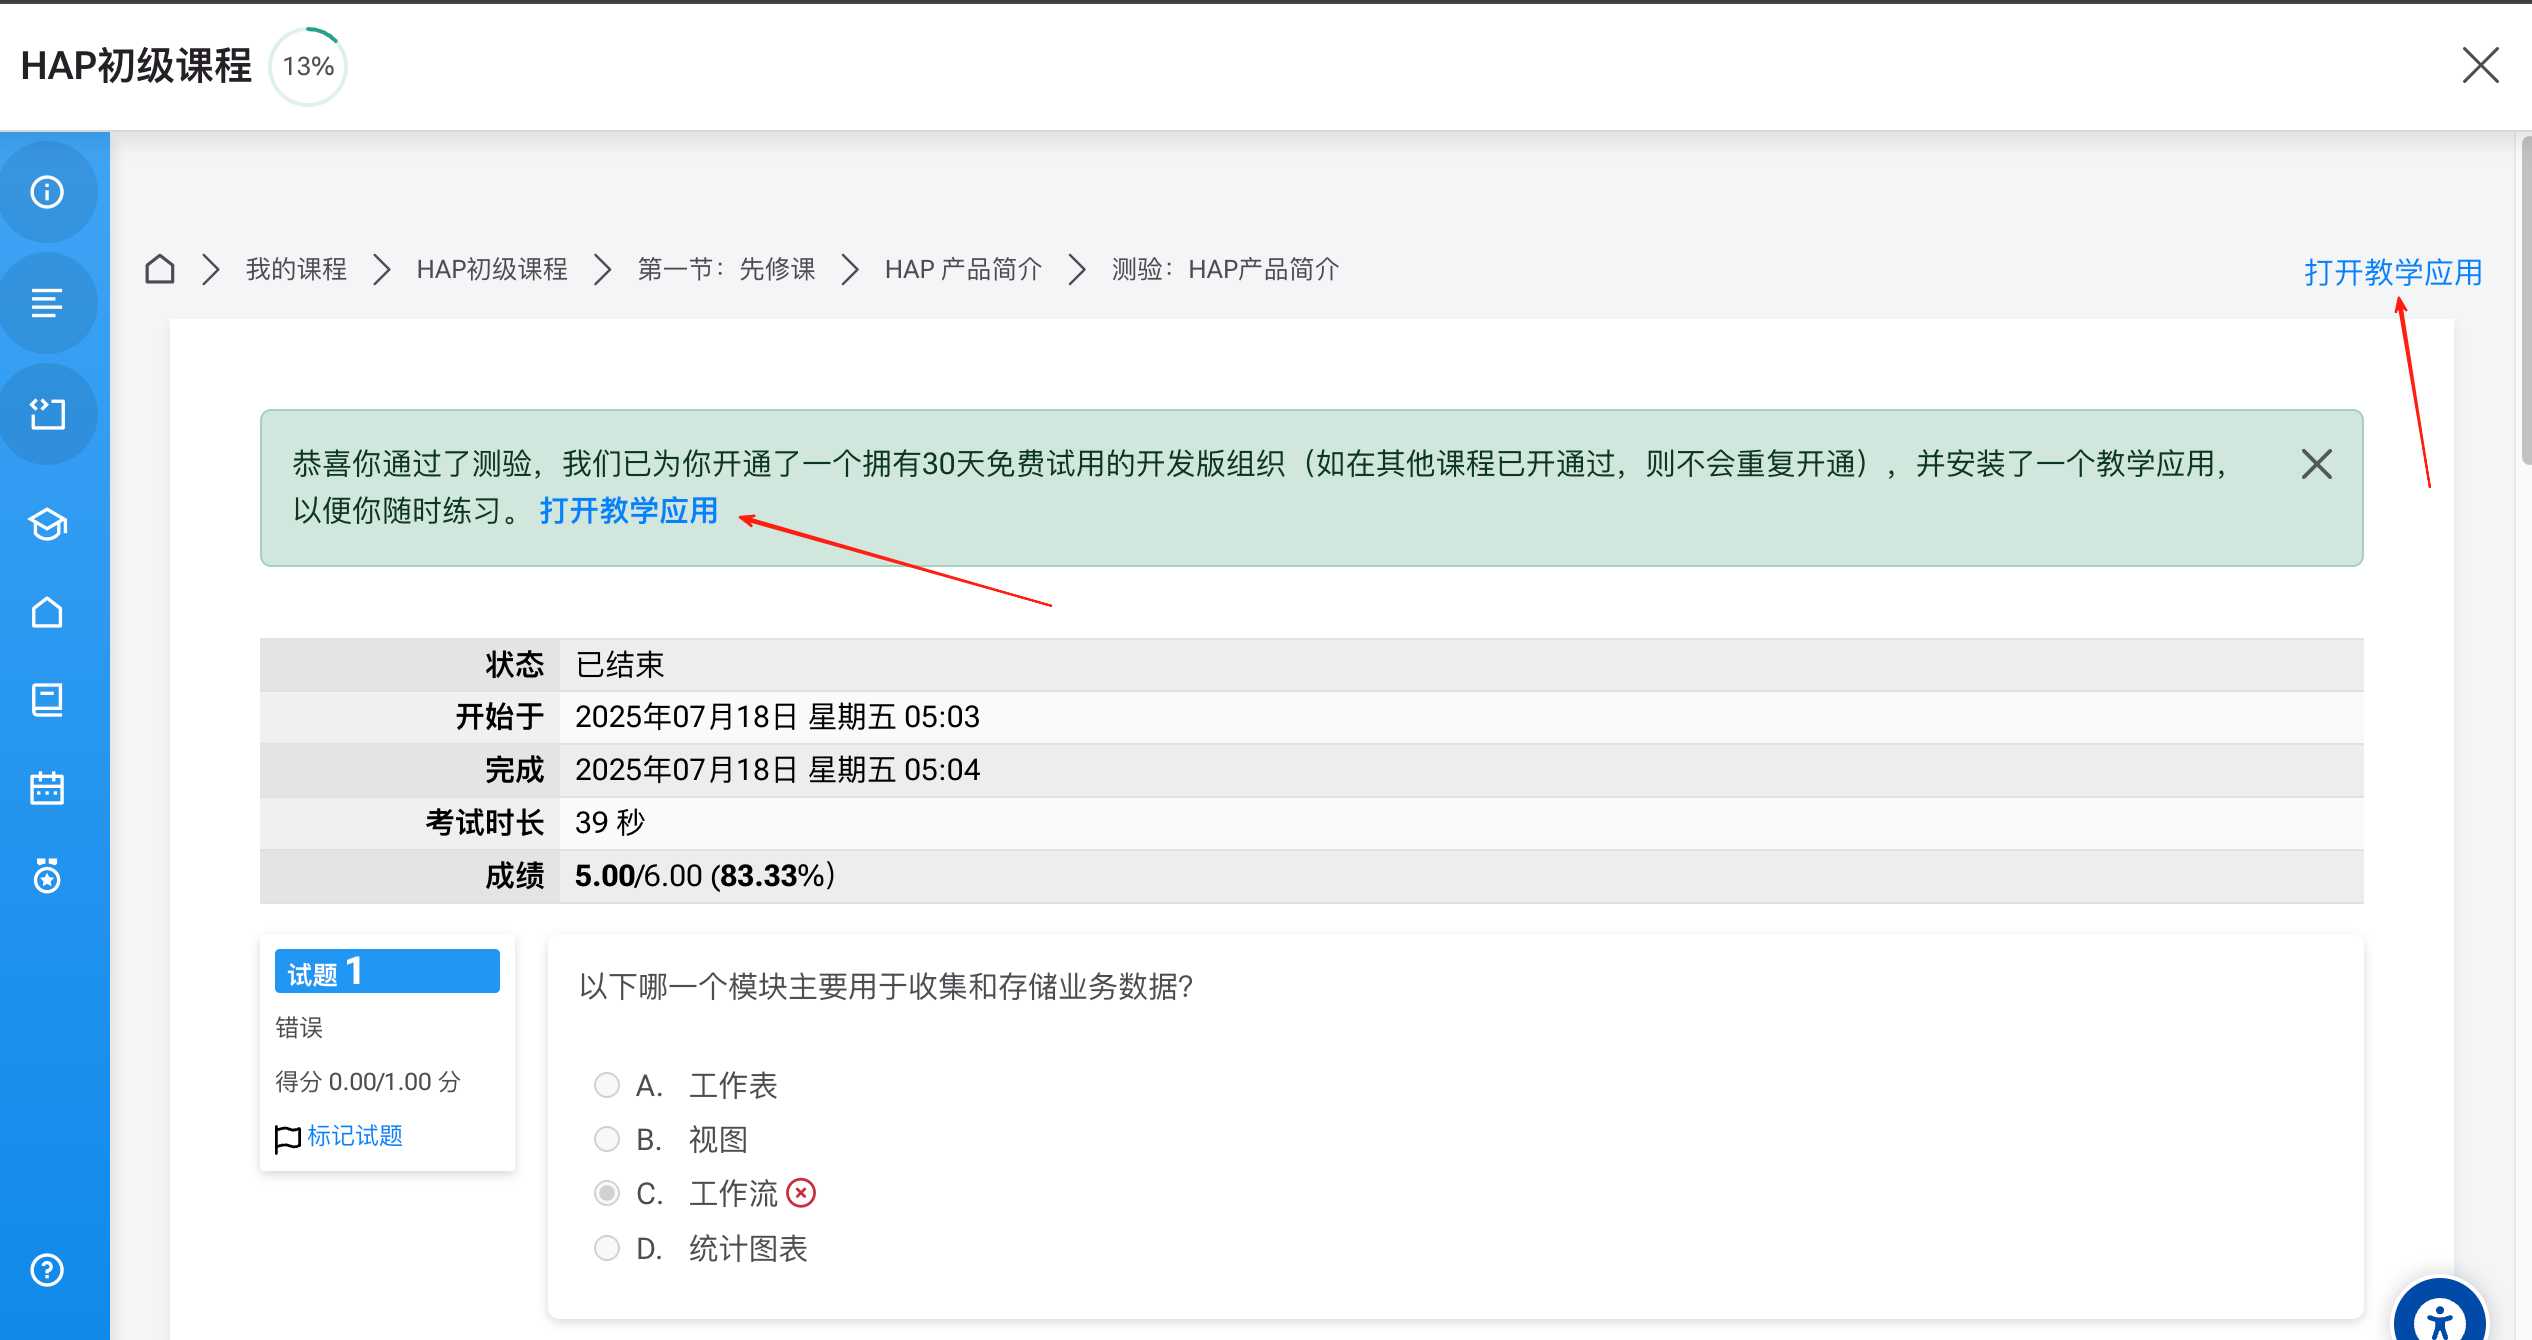2532x1340 pixels.
Task: Click the score 5.00/6.00 (83.33%)
Action: click(705, 876)
